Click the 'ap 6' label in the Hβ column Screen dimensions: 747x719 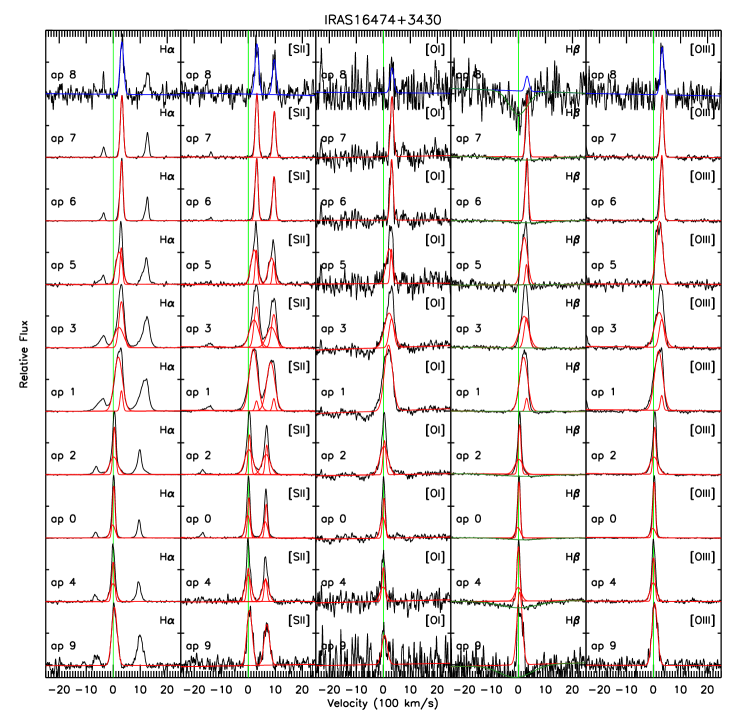point(469,202)
